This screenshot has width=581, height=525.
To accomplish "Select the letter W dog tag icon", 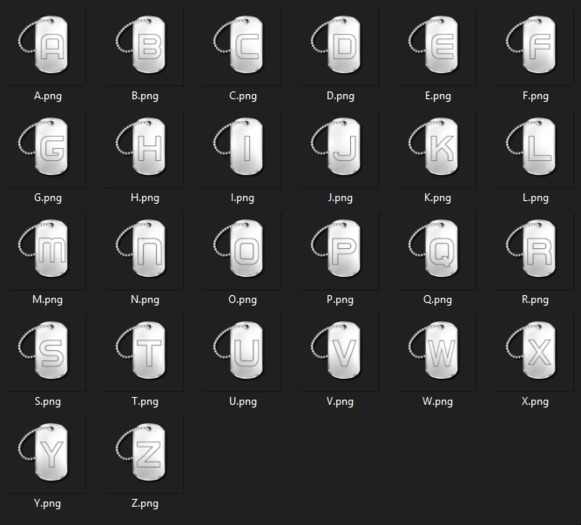I will (433, 350).
